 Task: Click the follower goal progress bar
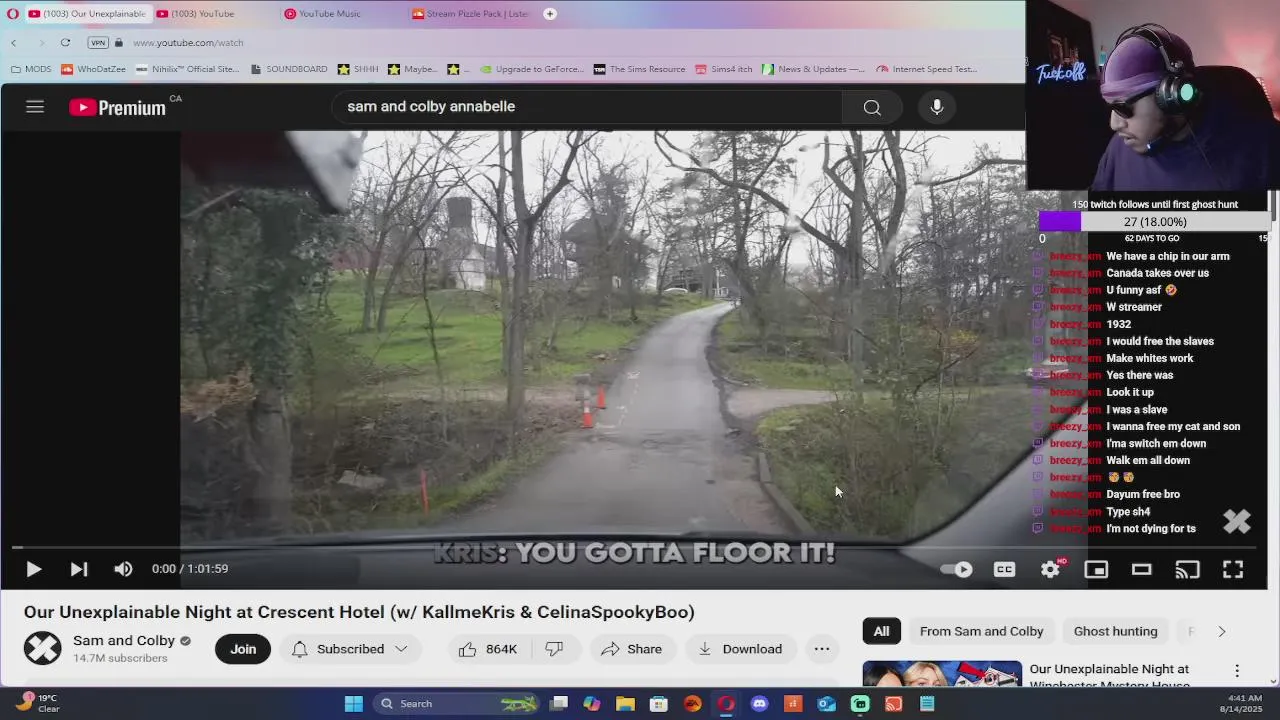click(x=1154, y=222)
